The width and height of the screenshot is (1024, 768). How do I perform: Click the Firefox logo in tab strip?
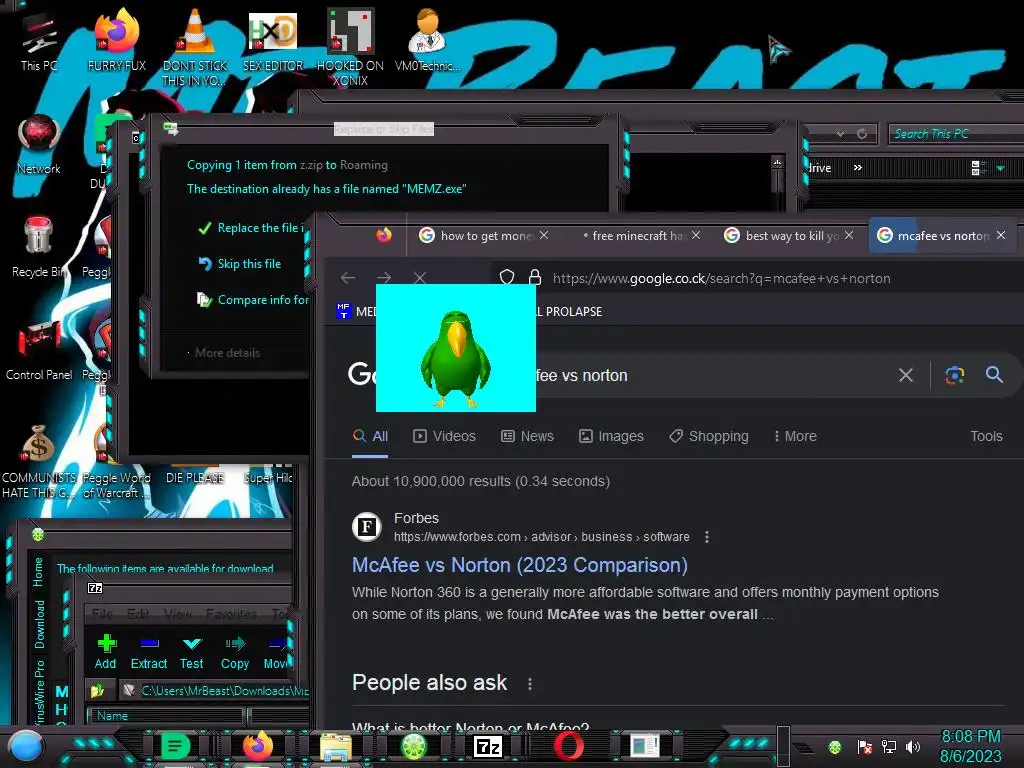[x=384, y=234]
